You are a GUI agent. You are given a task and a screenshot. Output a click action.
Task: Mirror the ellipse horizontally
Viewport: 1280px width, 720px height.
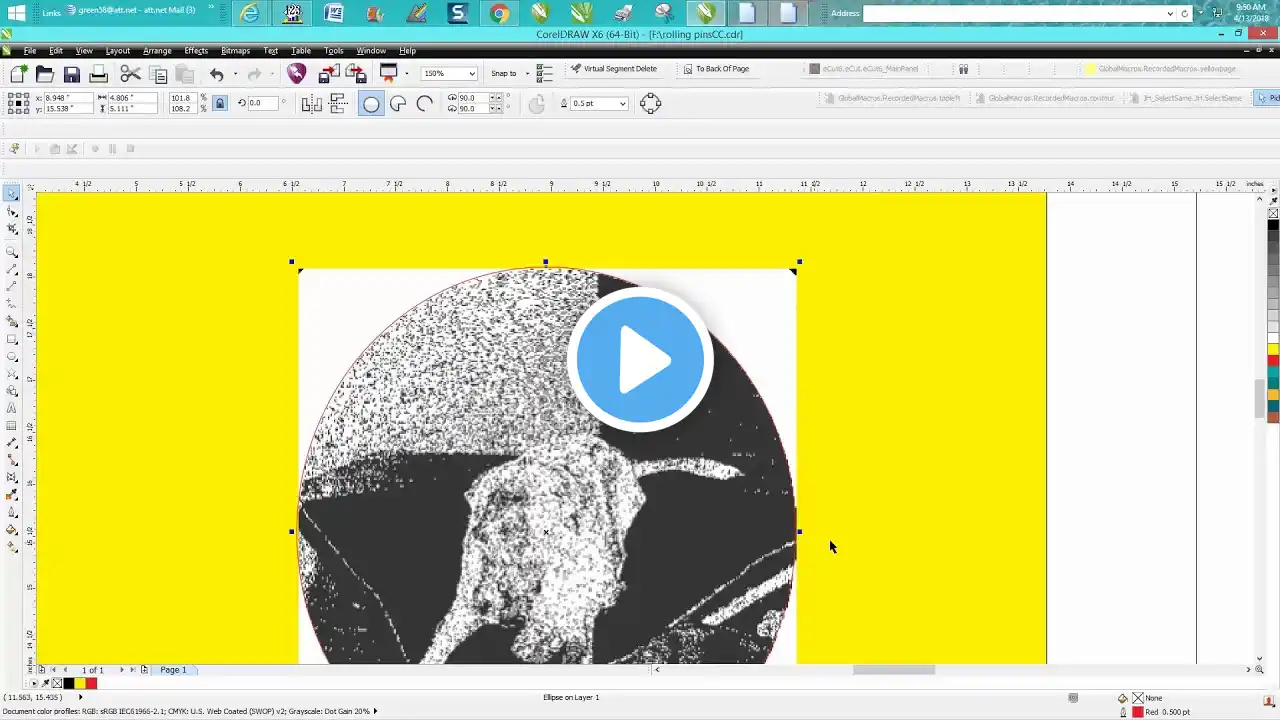click(311, 103)
